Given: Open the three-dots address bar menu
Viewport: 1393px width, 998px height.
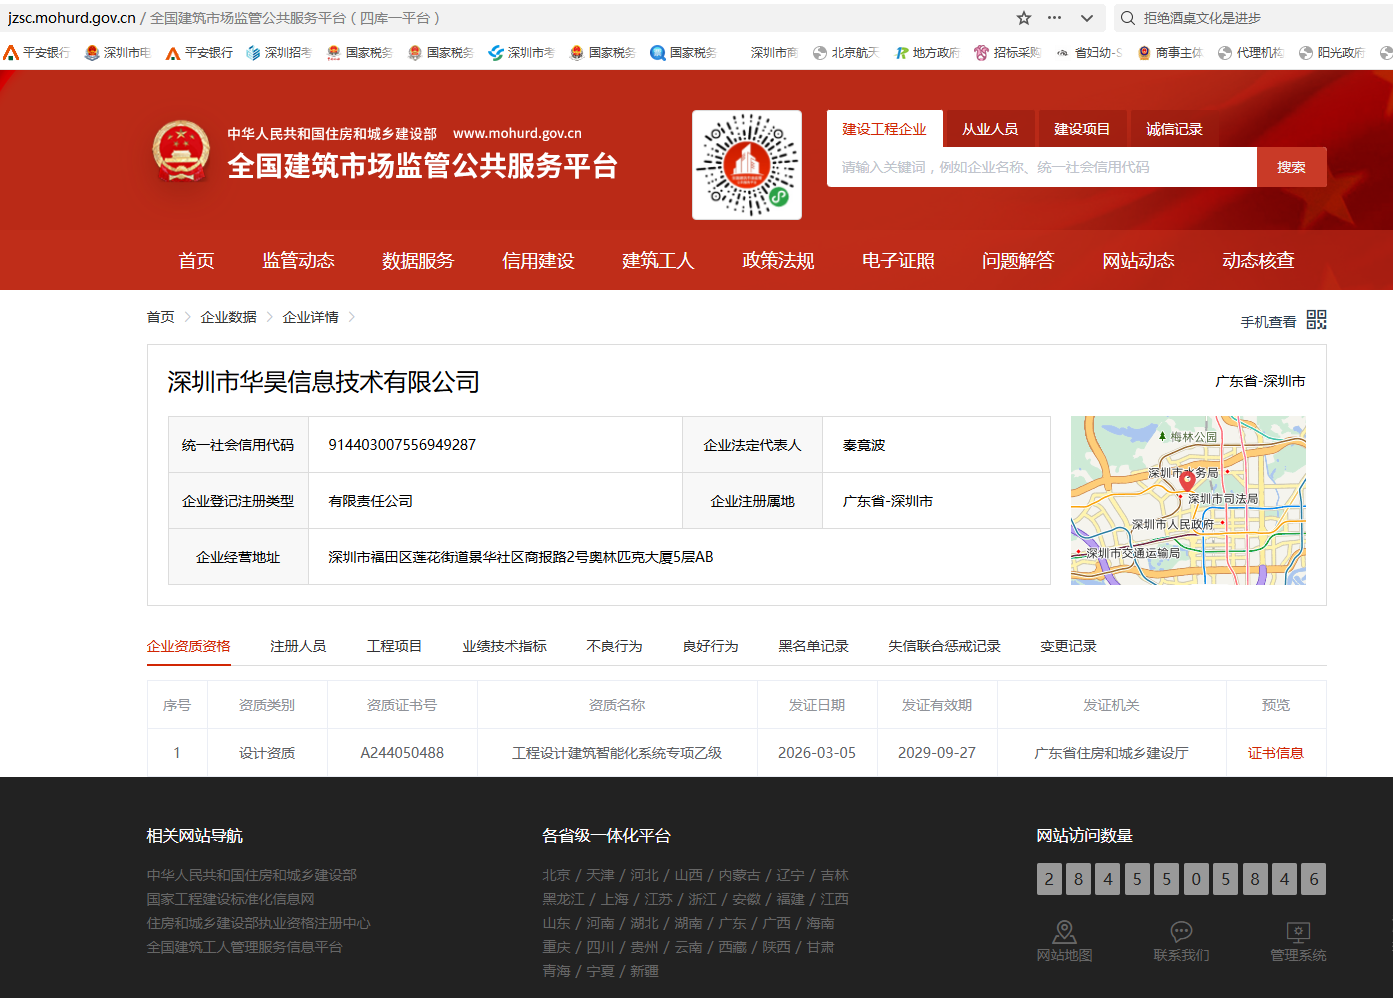Looking at the screenshot, I should pos(1055,18).
